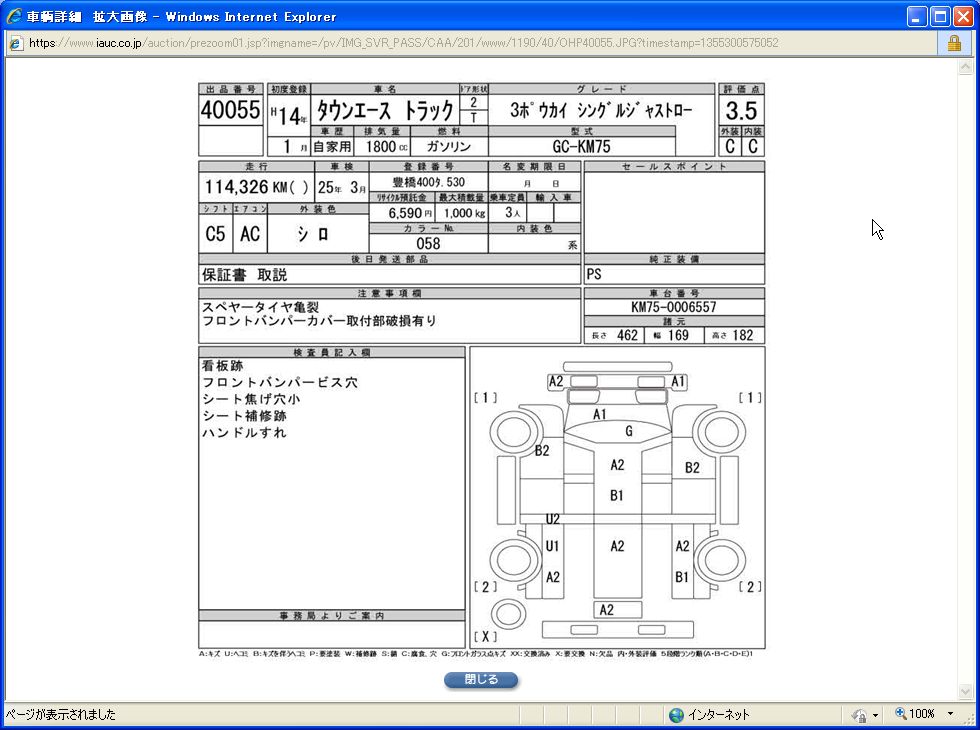Minimize the Internet Explorer window

917,16
